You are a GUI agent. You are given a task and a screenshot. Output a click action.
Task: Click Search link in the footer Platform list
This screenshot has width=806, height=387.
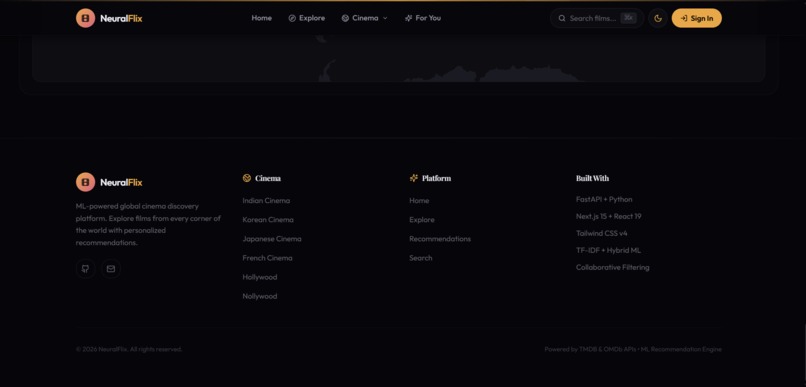[420, 258]
